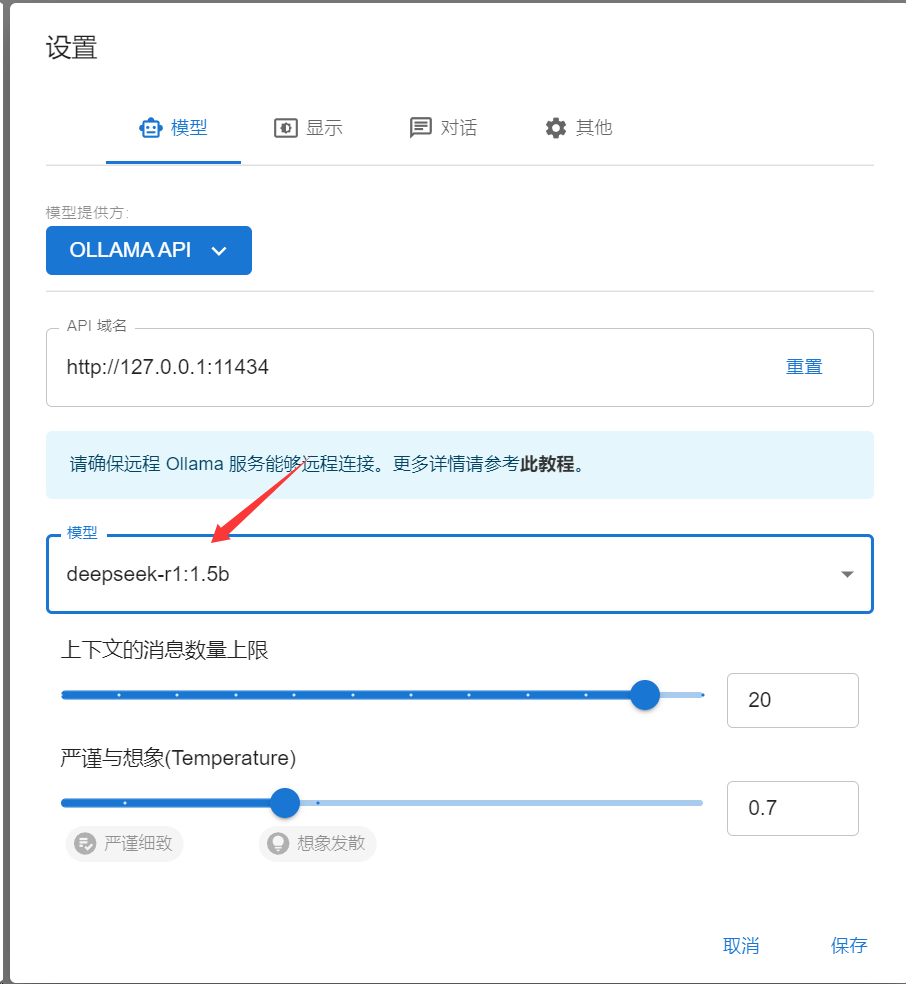Click the 重置 link to reset the API host
The height and width of the screenshot is (984, 906).
(x=804, y=366)
